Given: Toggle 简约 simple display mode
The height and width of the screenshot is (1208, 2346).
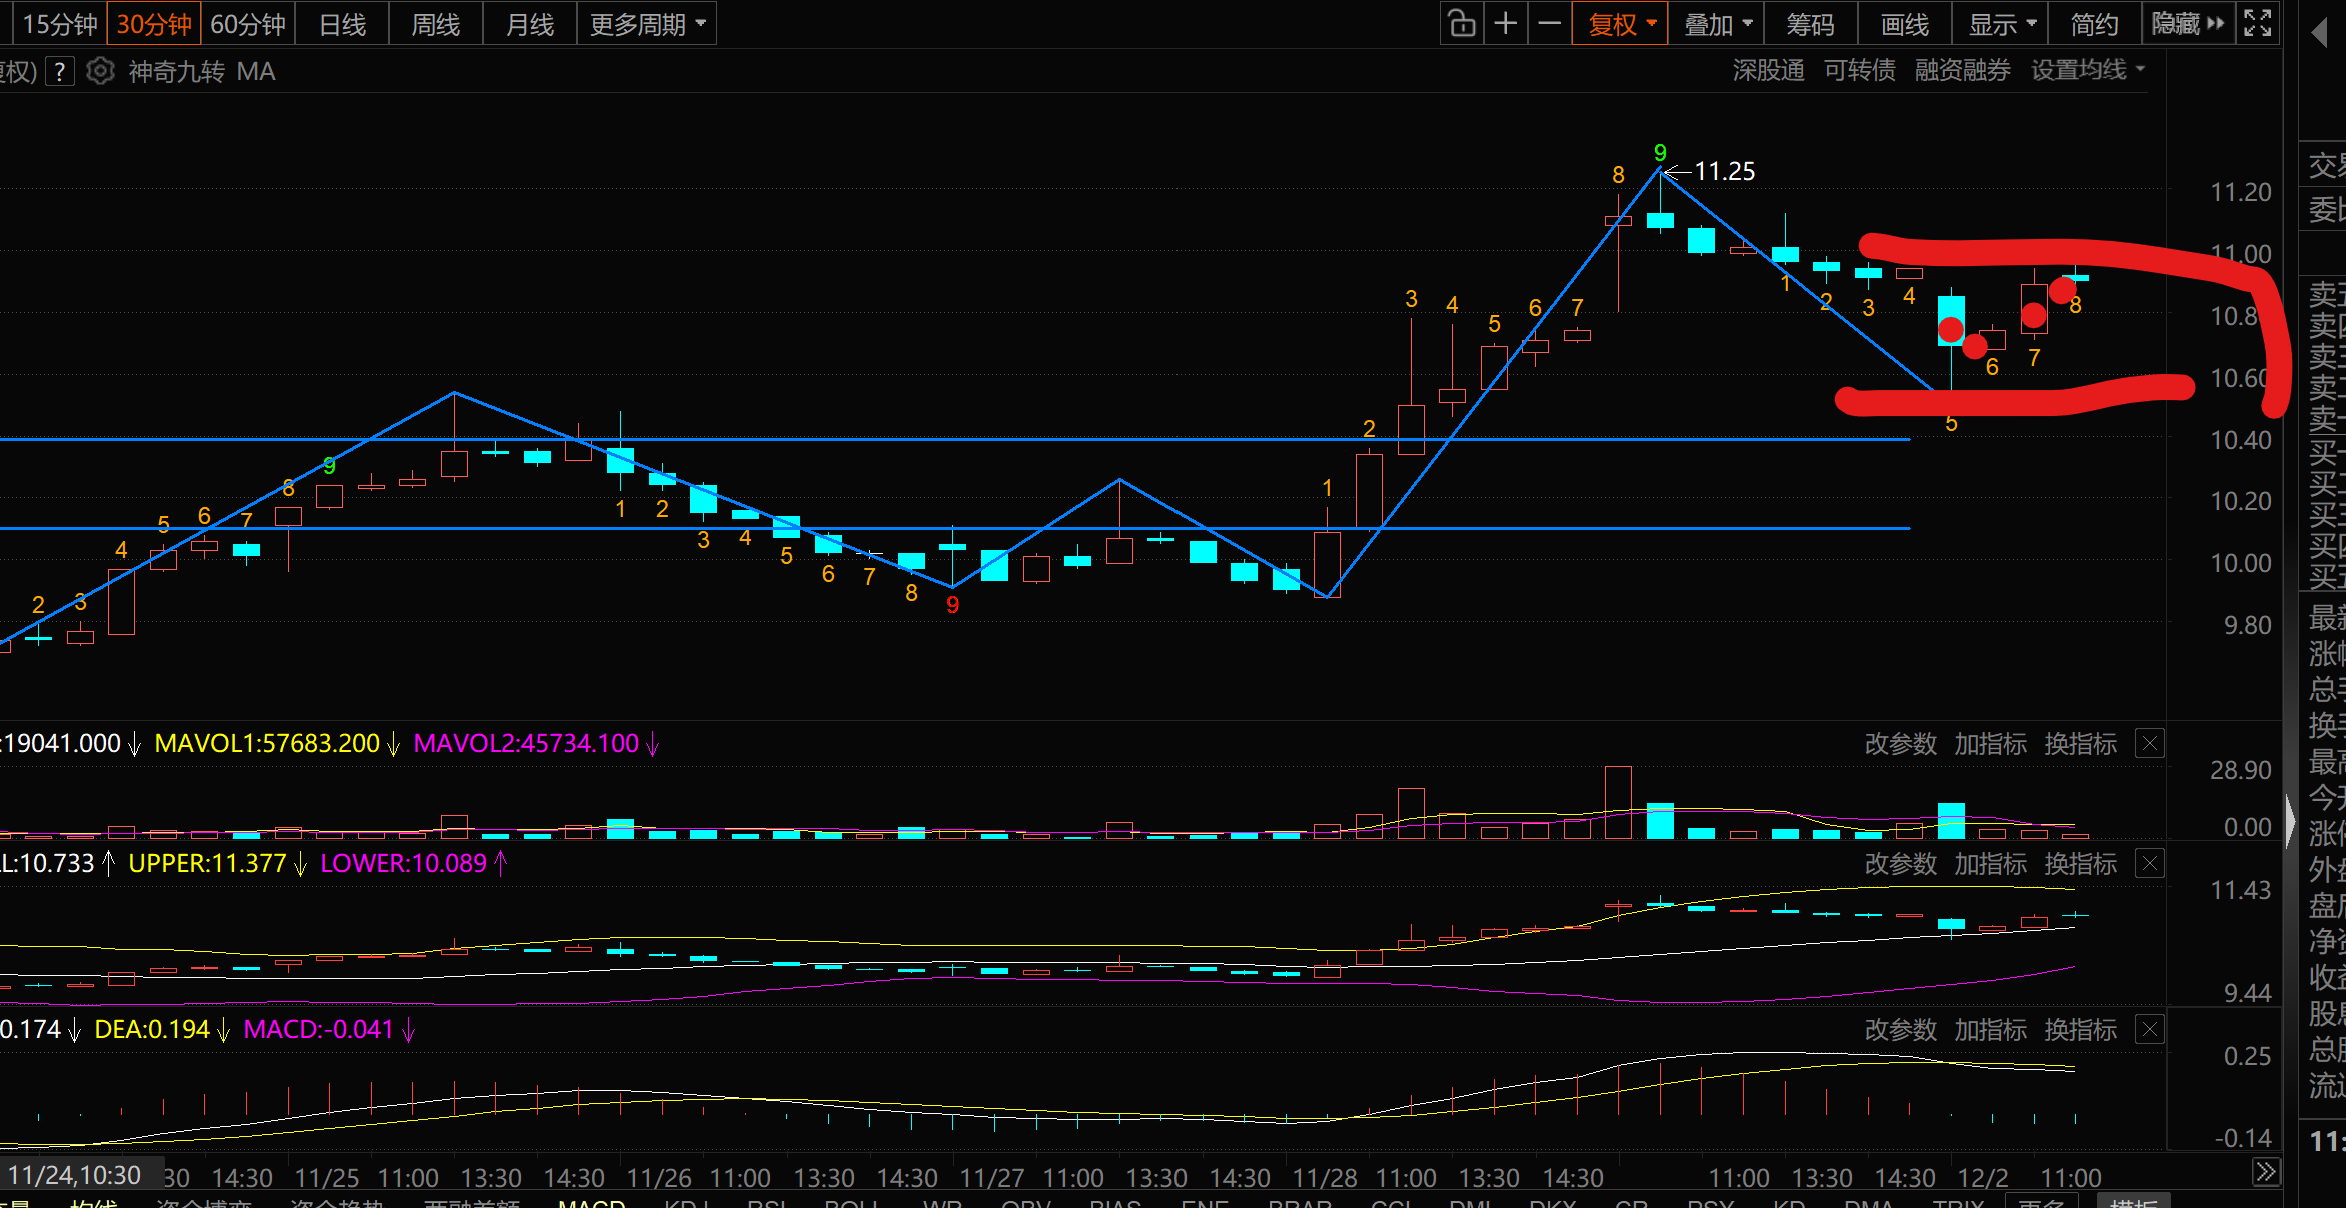Looking at the screenshot, I should tap(2094, 24).
